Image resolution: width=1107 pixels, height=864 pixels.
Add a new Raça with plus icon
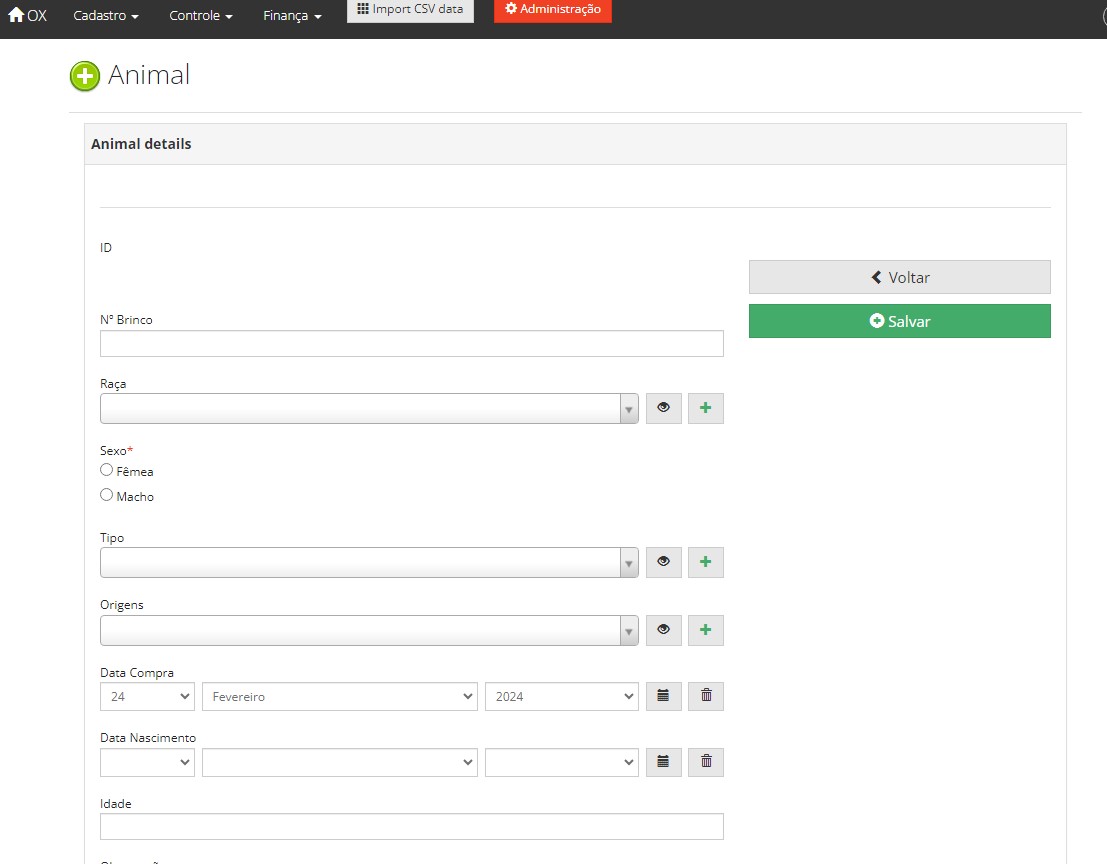click(705, 408)
